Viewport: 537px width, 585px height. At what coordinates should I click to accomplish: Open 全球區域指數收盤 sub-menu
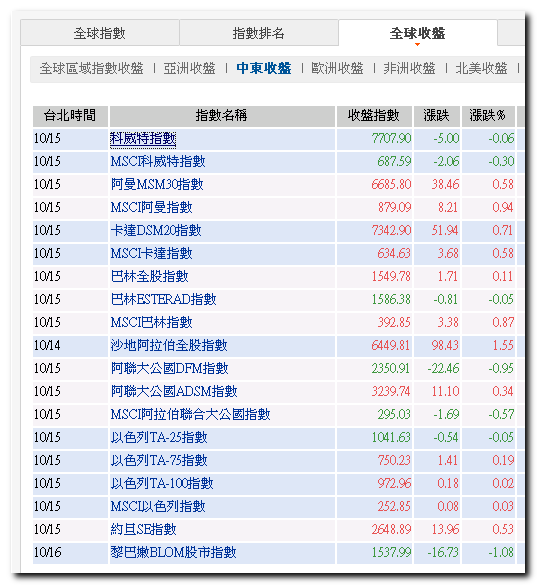click(92, 68)
